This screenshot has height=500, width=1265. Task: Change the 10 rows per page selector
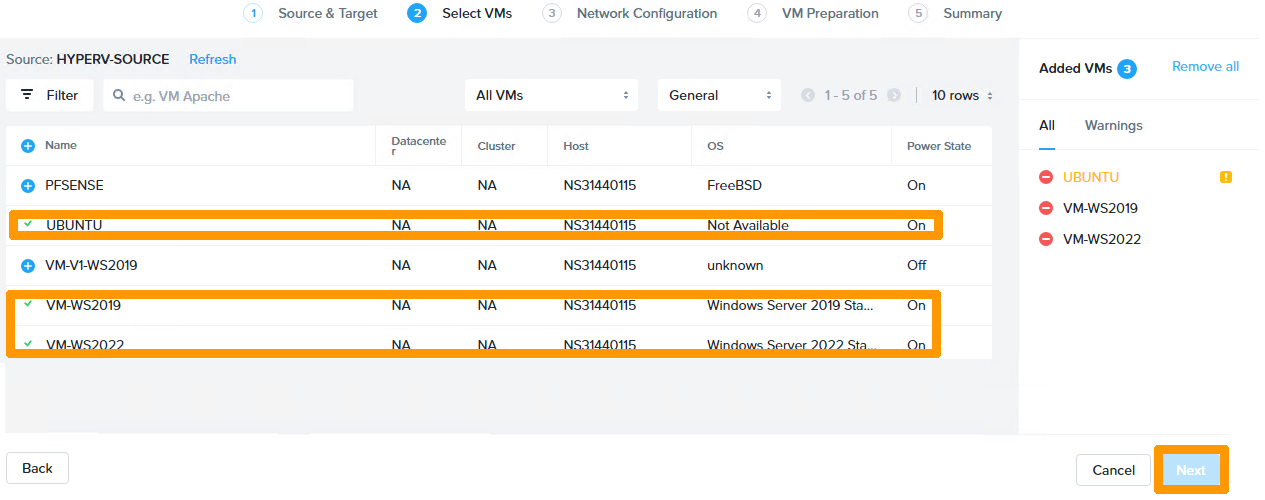coord(962,96)
